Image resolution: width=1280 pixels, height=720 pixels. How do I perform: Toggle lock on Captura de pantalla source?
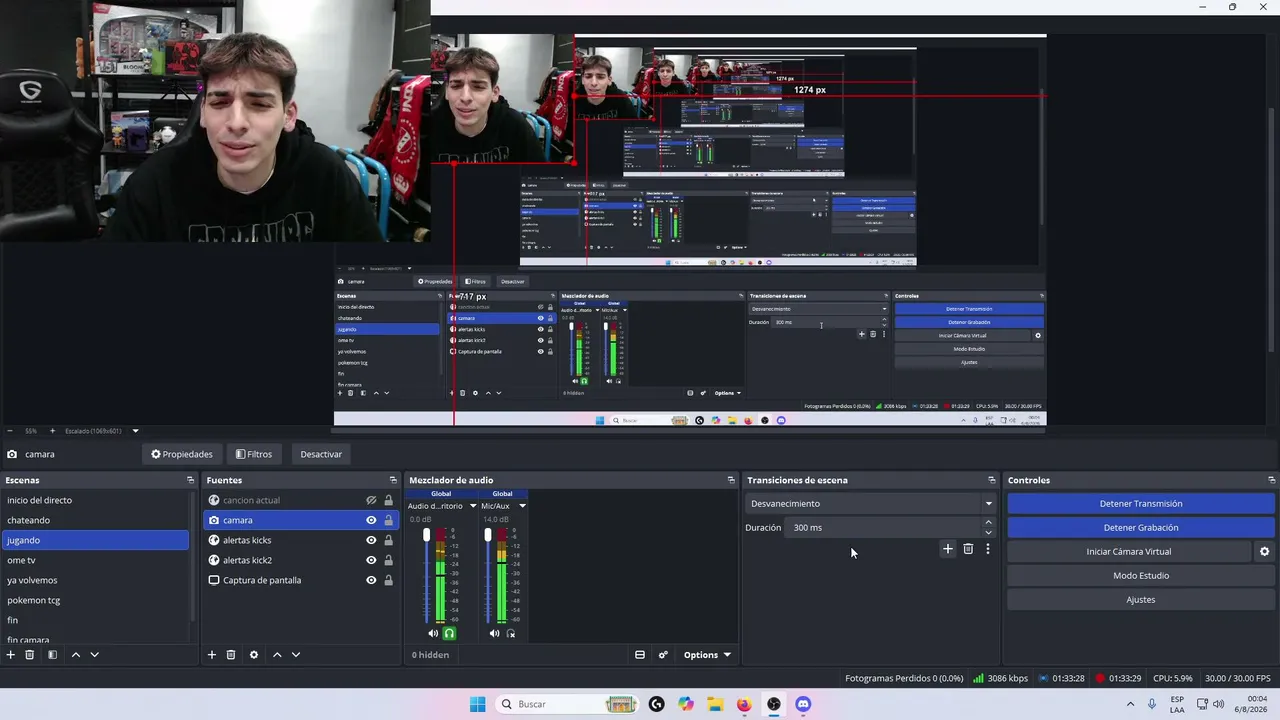[x=388, y=580]
